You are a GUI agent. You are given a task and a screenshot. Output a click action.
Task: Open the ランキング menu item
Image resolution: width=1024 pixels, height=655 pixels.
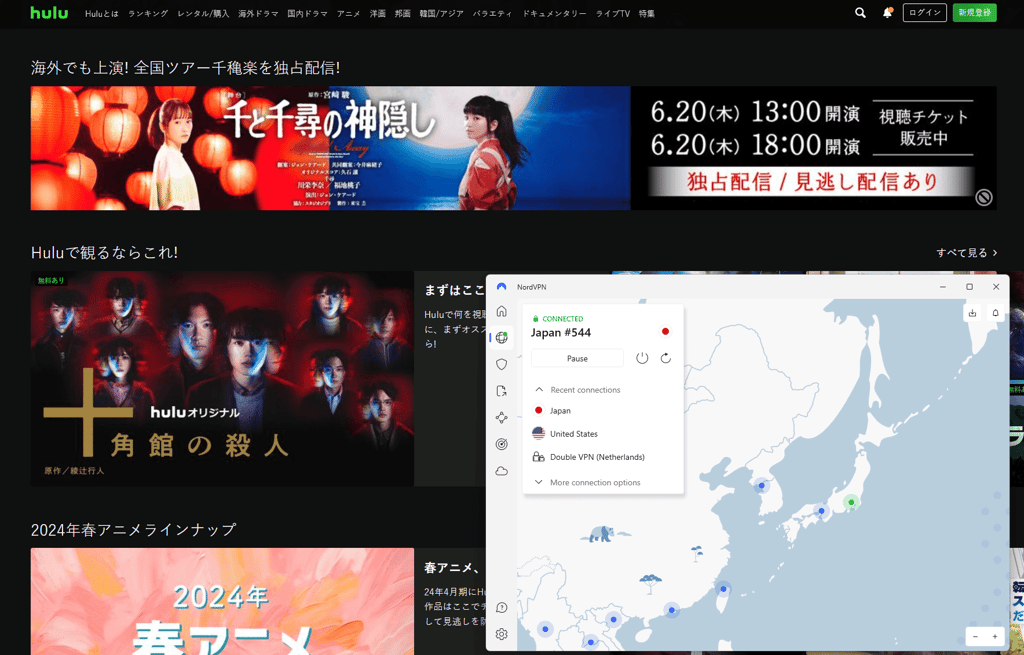148,13
